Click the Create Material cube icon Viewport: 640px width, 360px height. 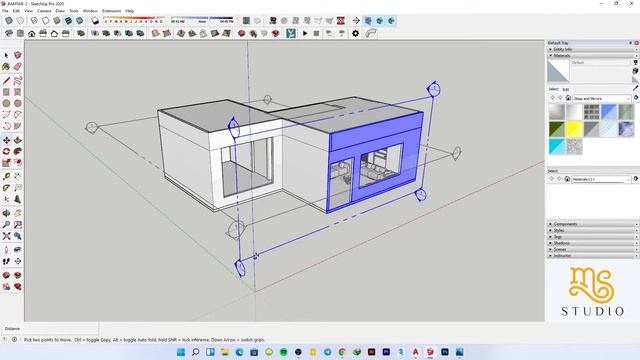coord(636,71)
